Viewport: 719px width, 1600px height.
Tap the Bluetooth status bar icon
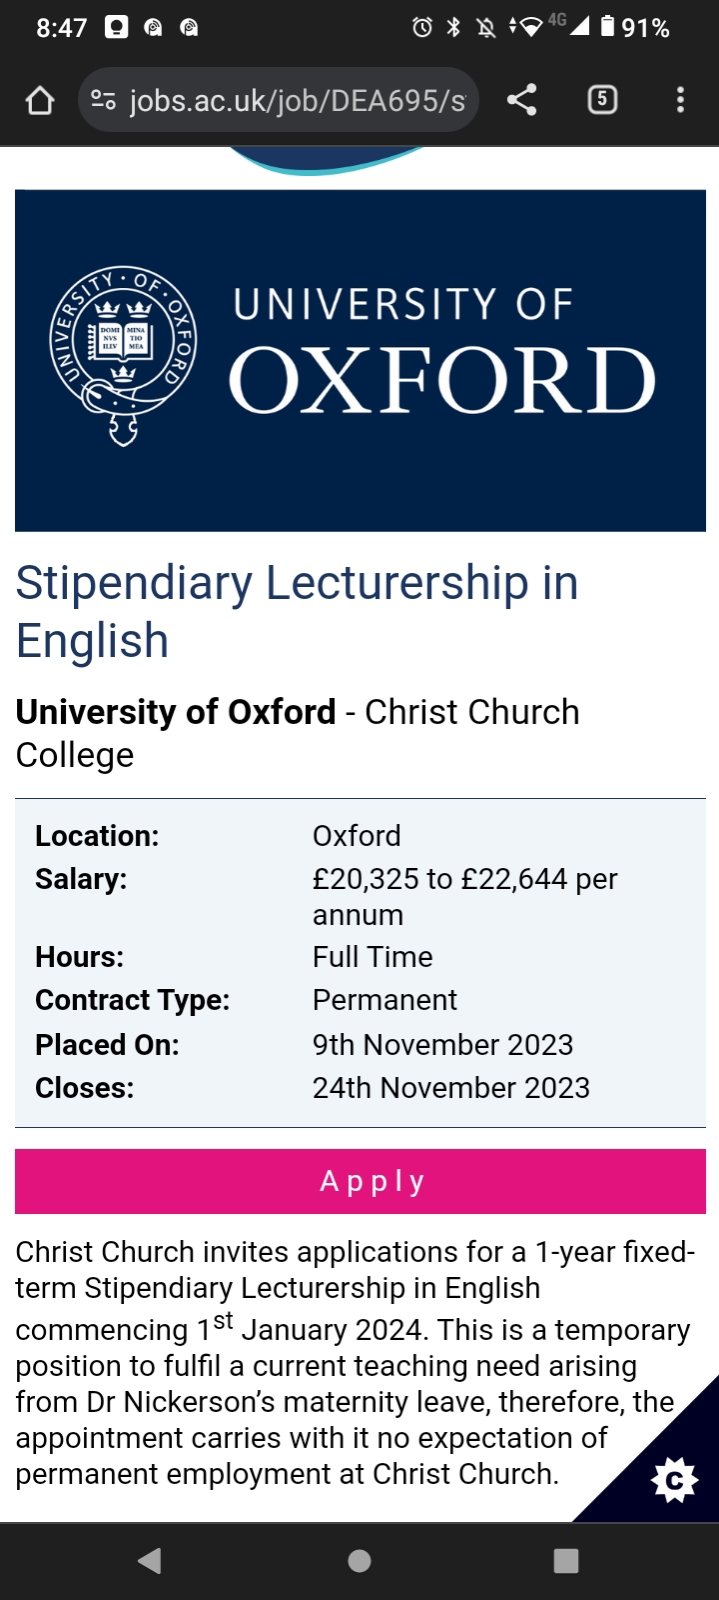tap(454, 27)
